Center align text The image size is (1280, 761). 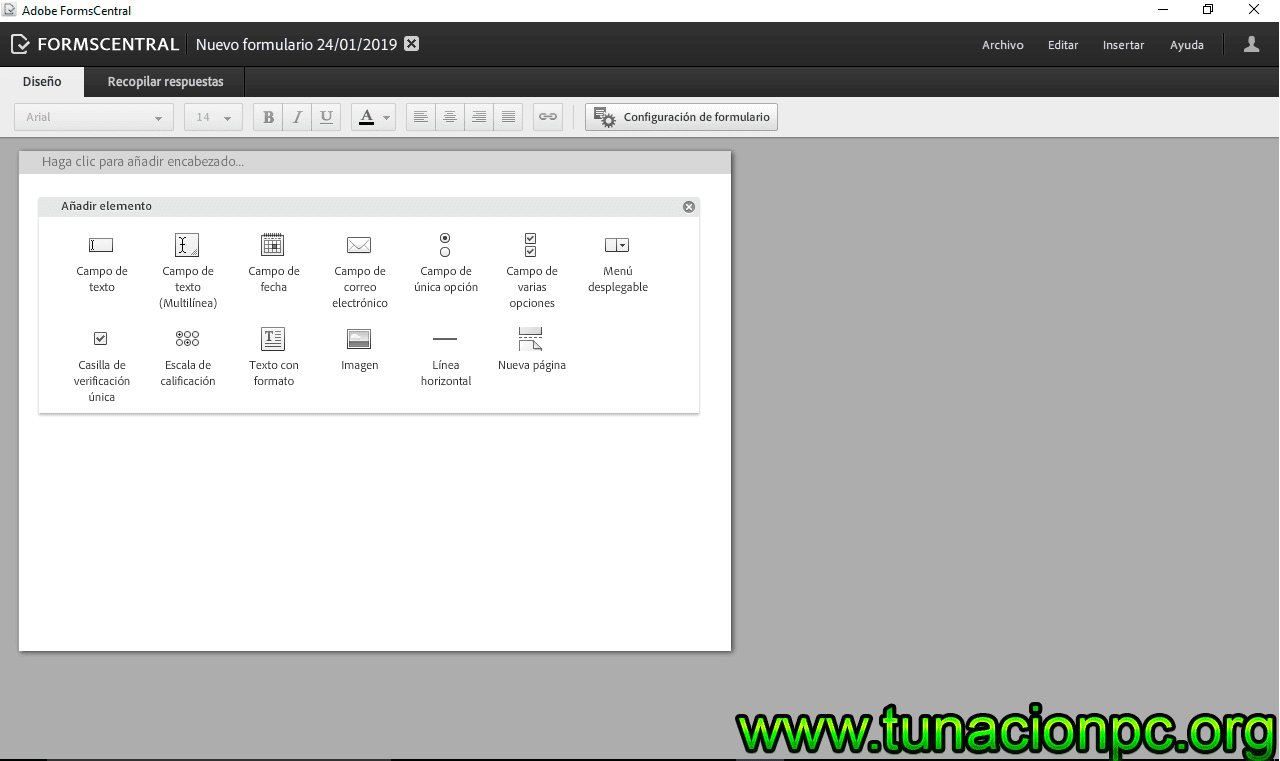coord(450,117)
